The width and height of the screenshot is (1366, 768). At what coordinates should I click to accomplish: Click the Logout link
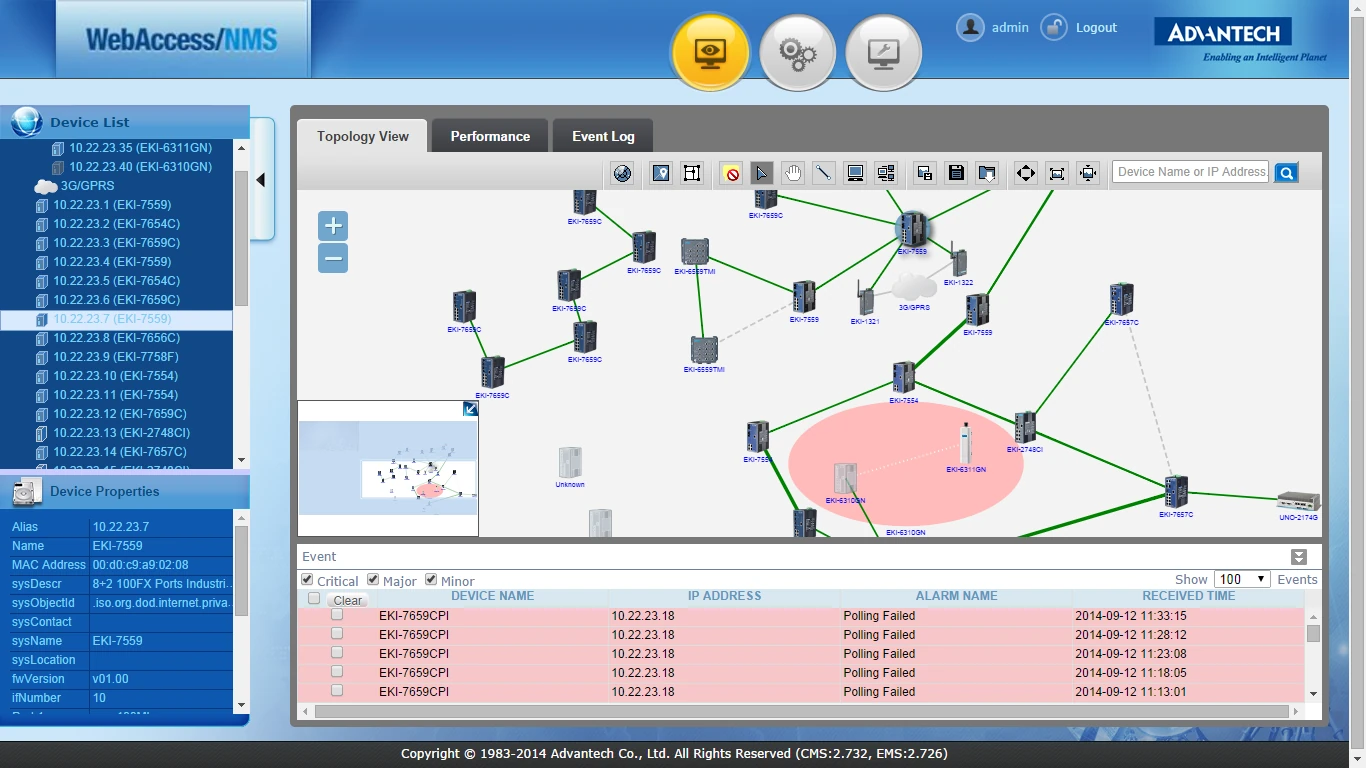(1095, 28)
